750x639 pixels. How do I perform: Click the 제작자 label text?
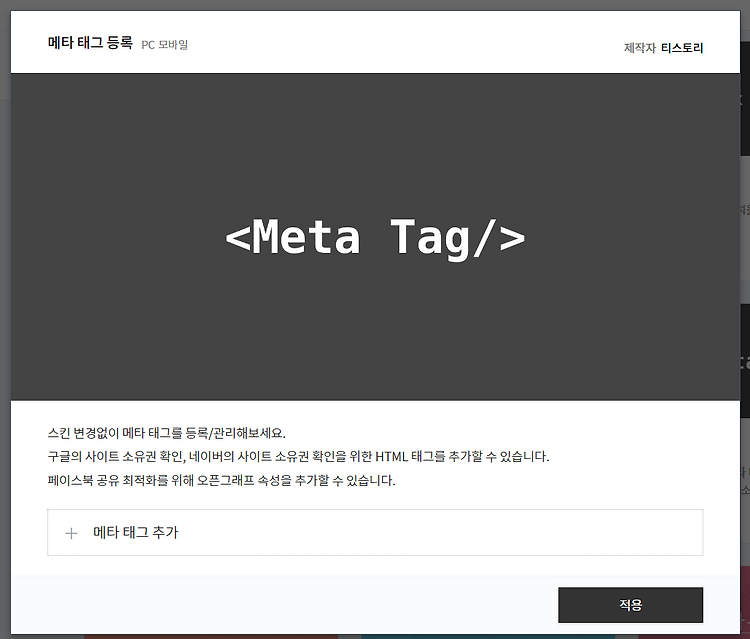(640, 48)
